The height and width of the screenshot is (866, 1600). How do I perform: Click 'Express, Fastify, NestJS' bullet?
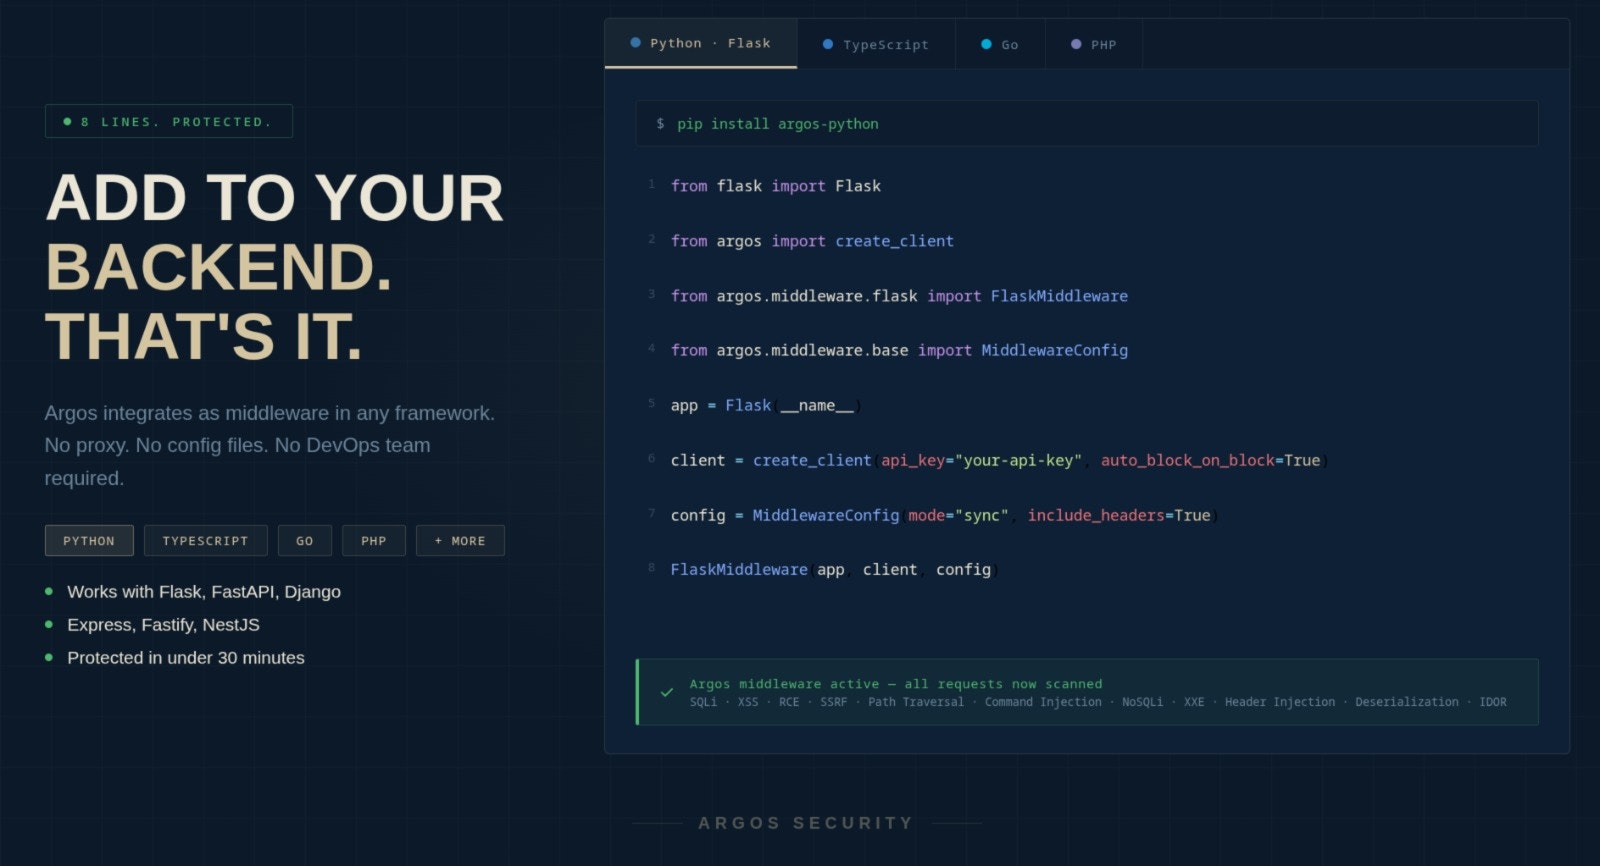[x=163, y=625]
